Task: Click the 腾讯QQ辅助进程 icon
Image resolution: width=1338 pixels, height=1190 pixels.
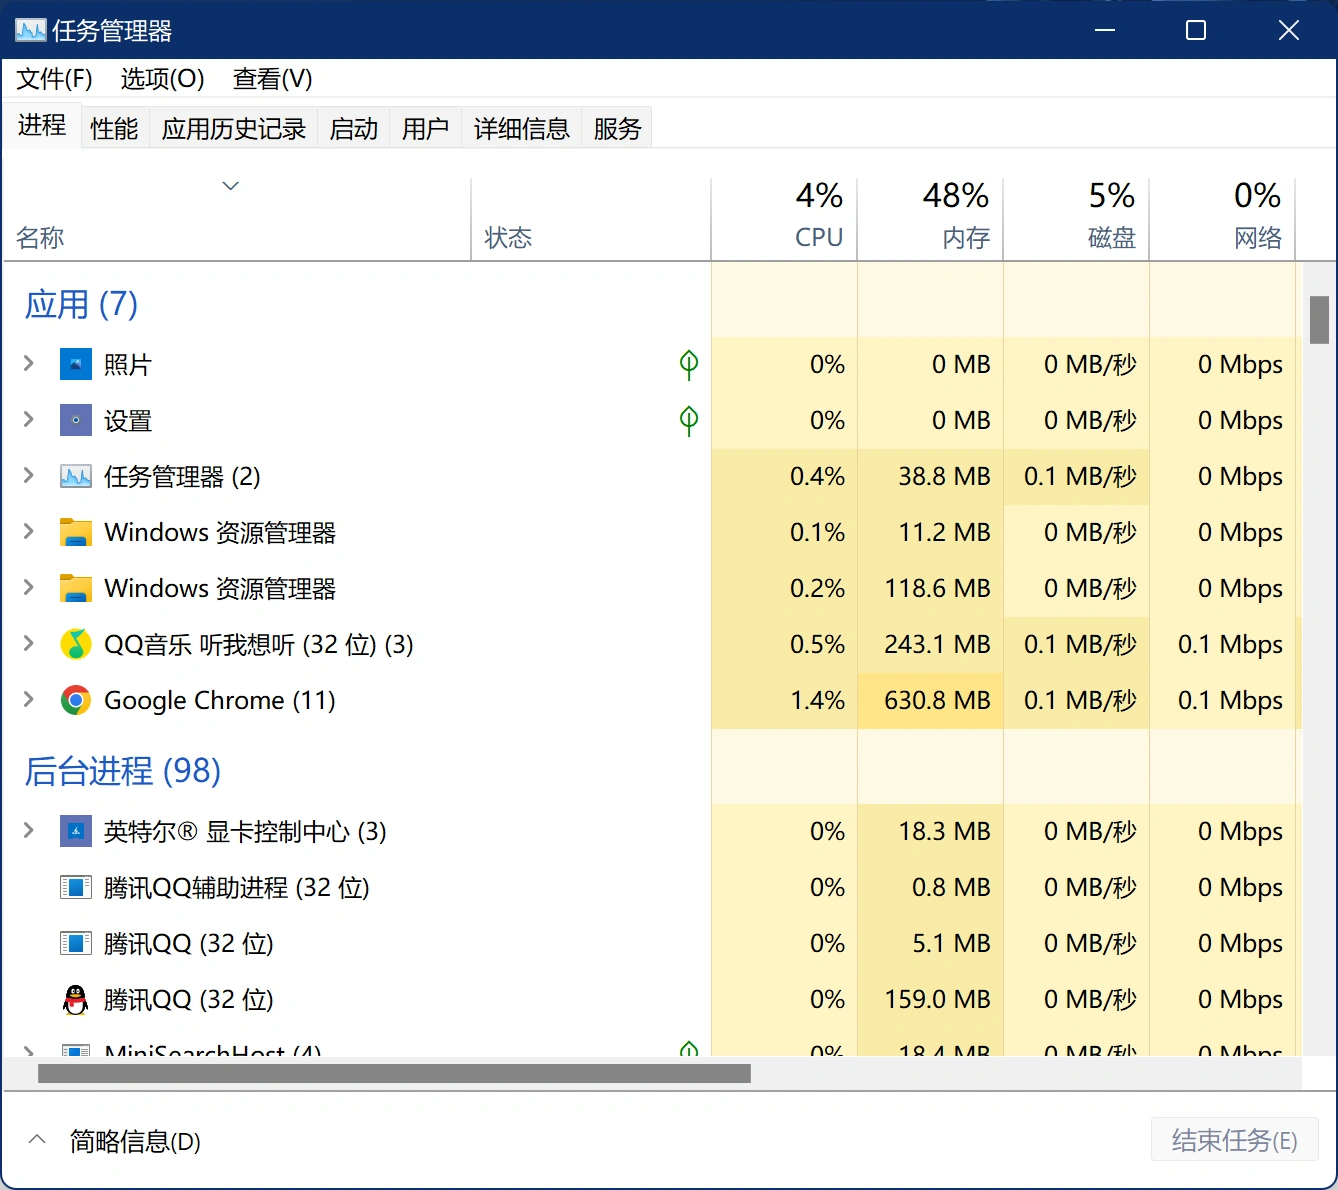Action: tap(76, 887)
